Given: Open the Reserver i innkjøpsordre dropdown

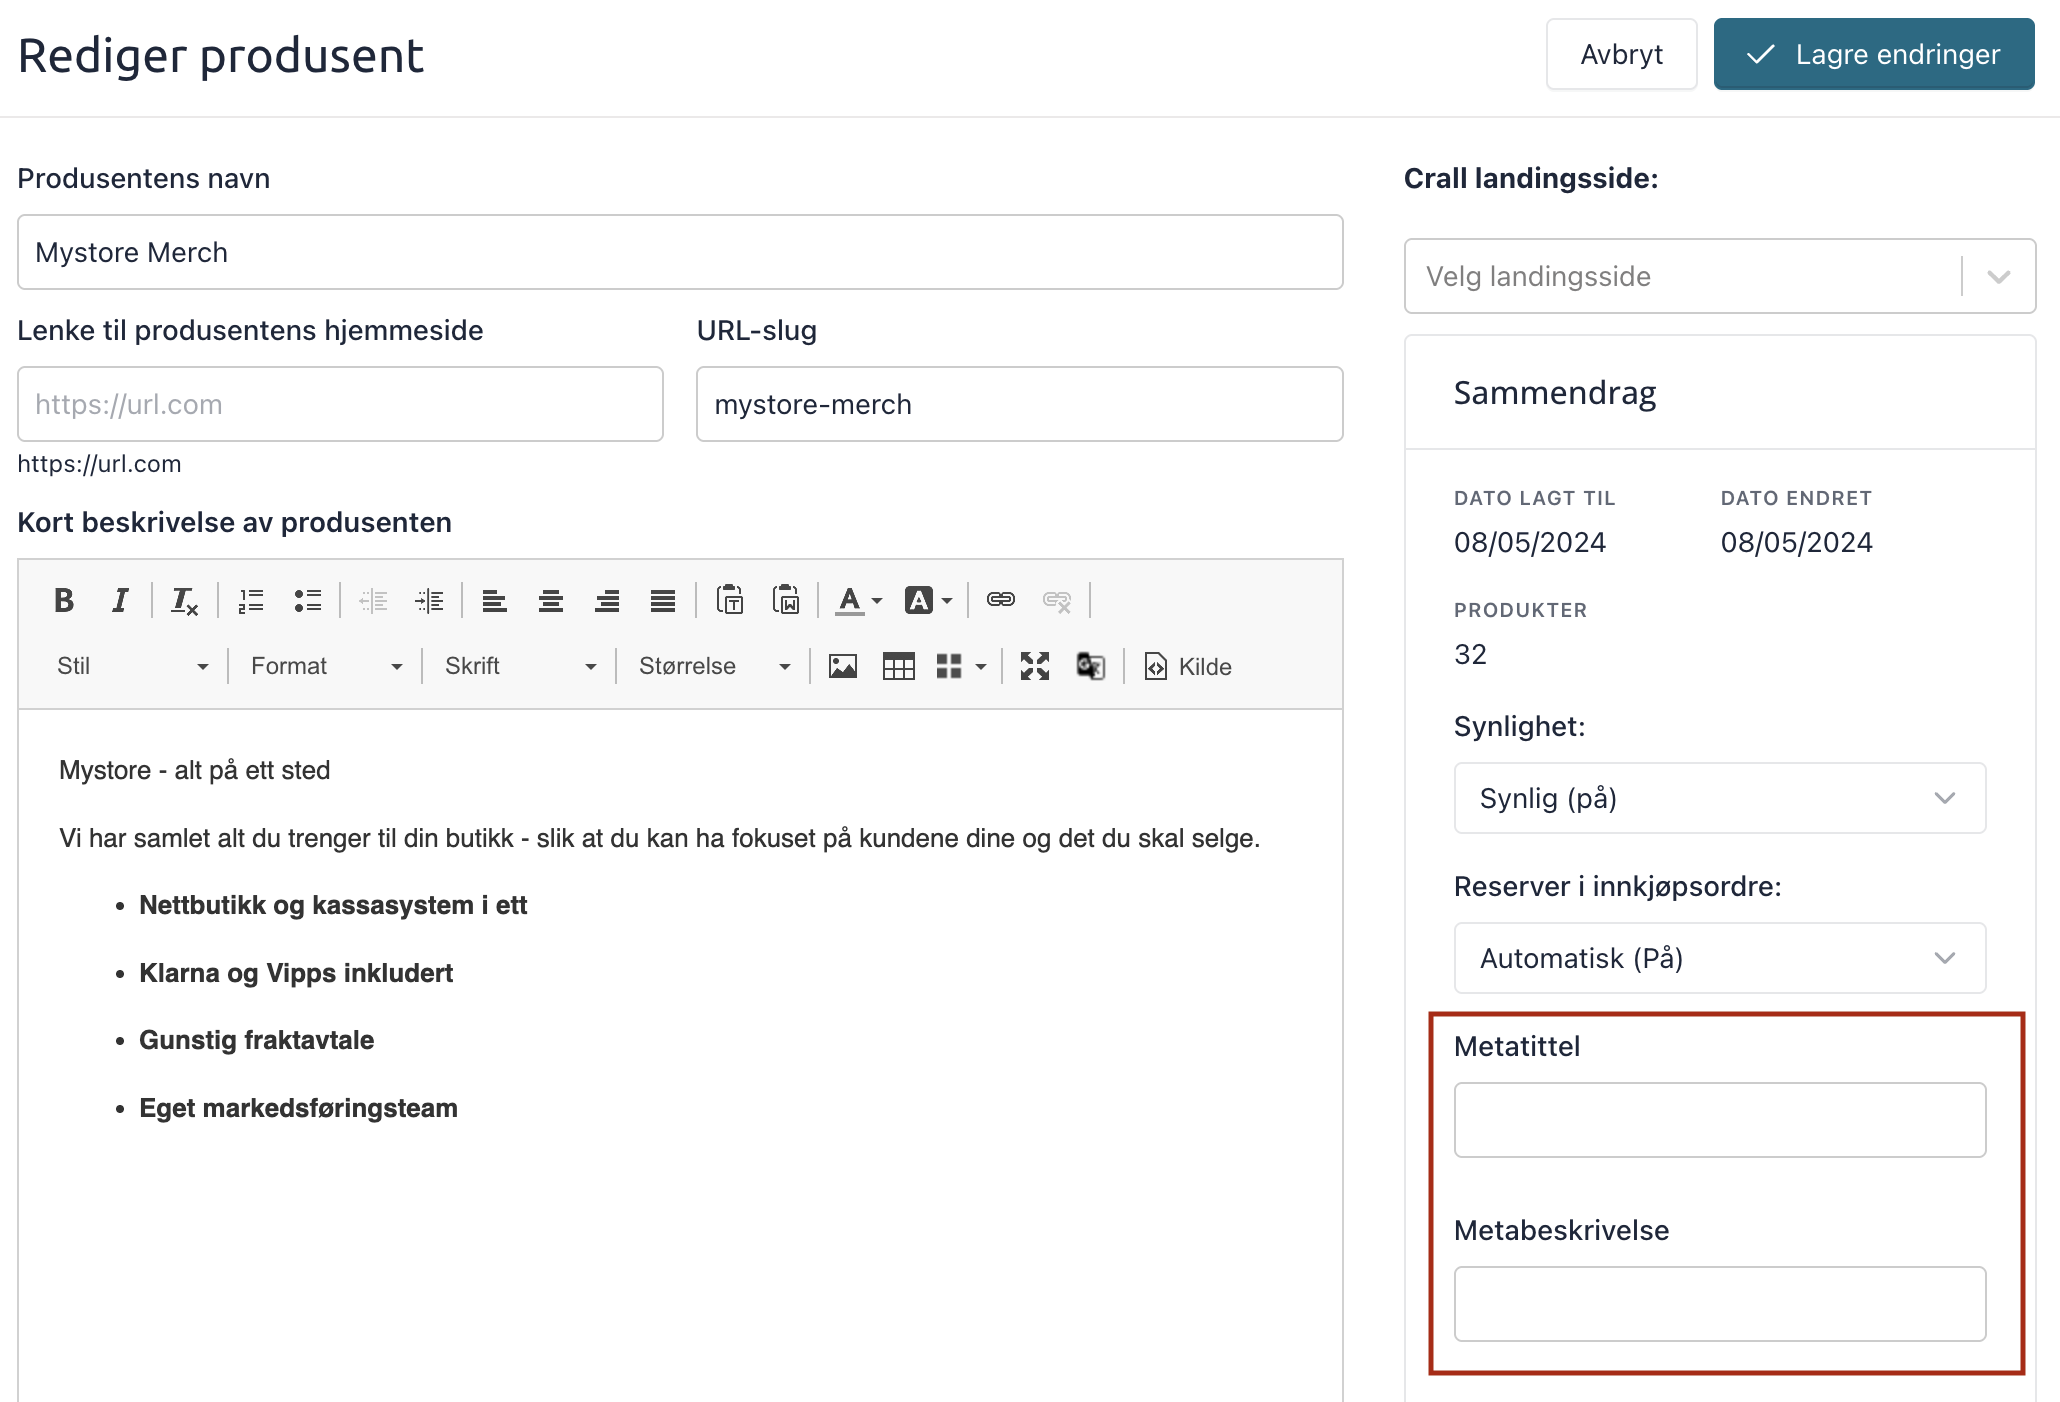Looking at the screenshot, I should [x=1720, y=958].
